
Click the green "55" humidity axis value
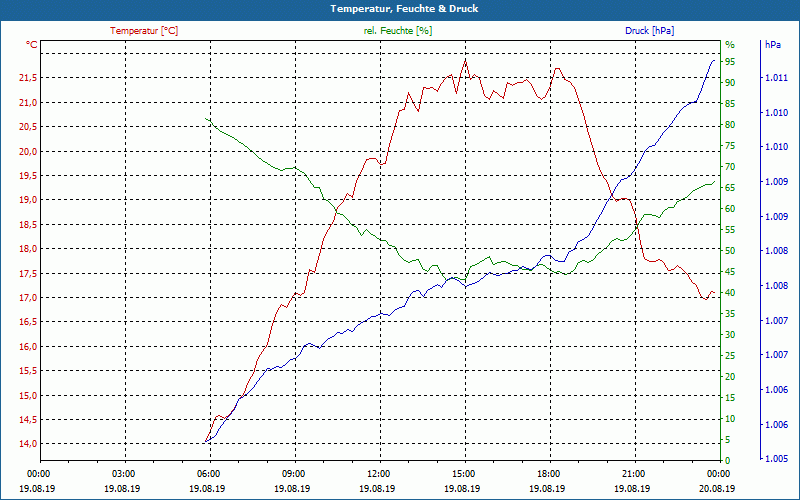(x=730, y=230)
